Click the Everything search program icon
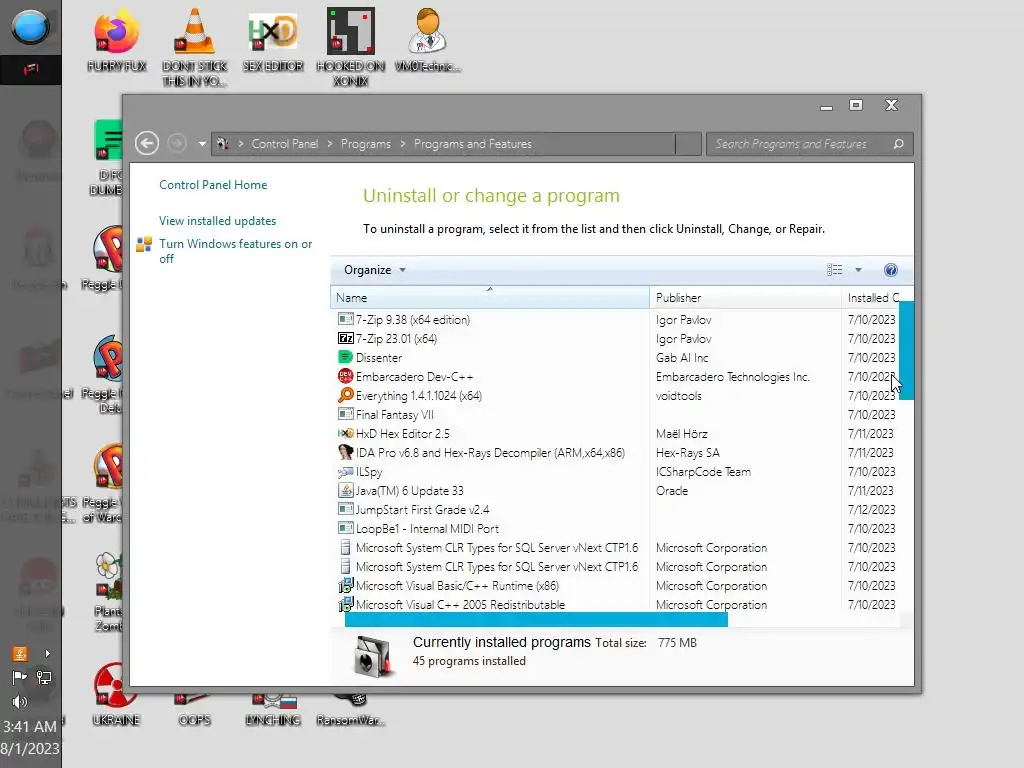The image size is (1024, 768). click(x=345, y=395)
